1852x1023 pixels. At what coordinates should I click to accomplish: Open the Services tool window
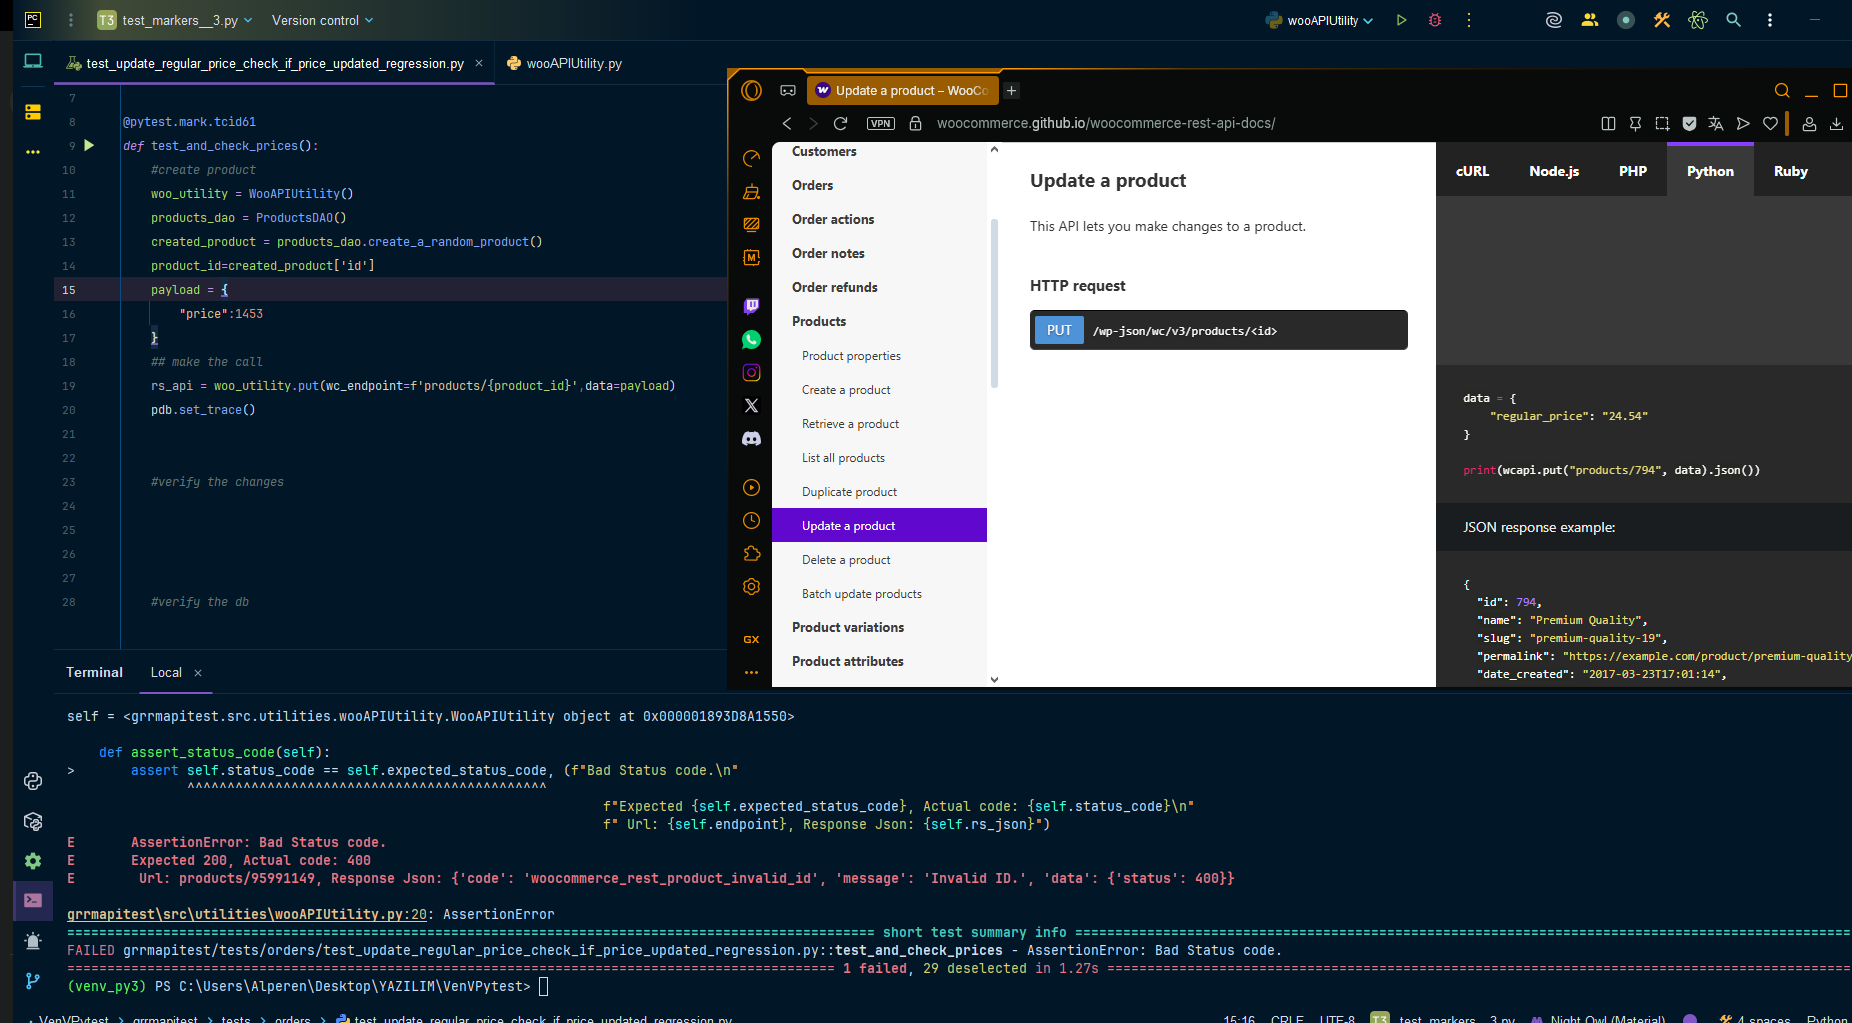tap(33, 861)
